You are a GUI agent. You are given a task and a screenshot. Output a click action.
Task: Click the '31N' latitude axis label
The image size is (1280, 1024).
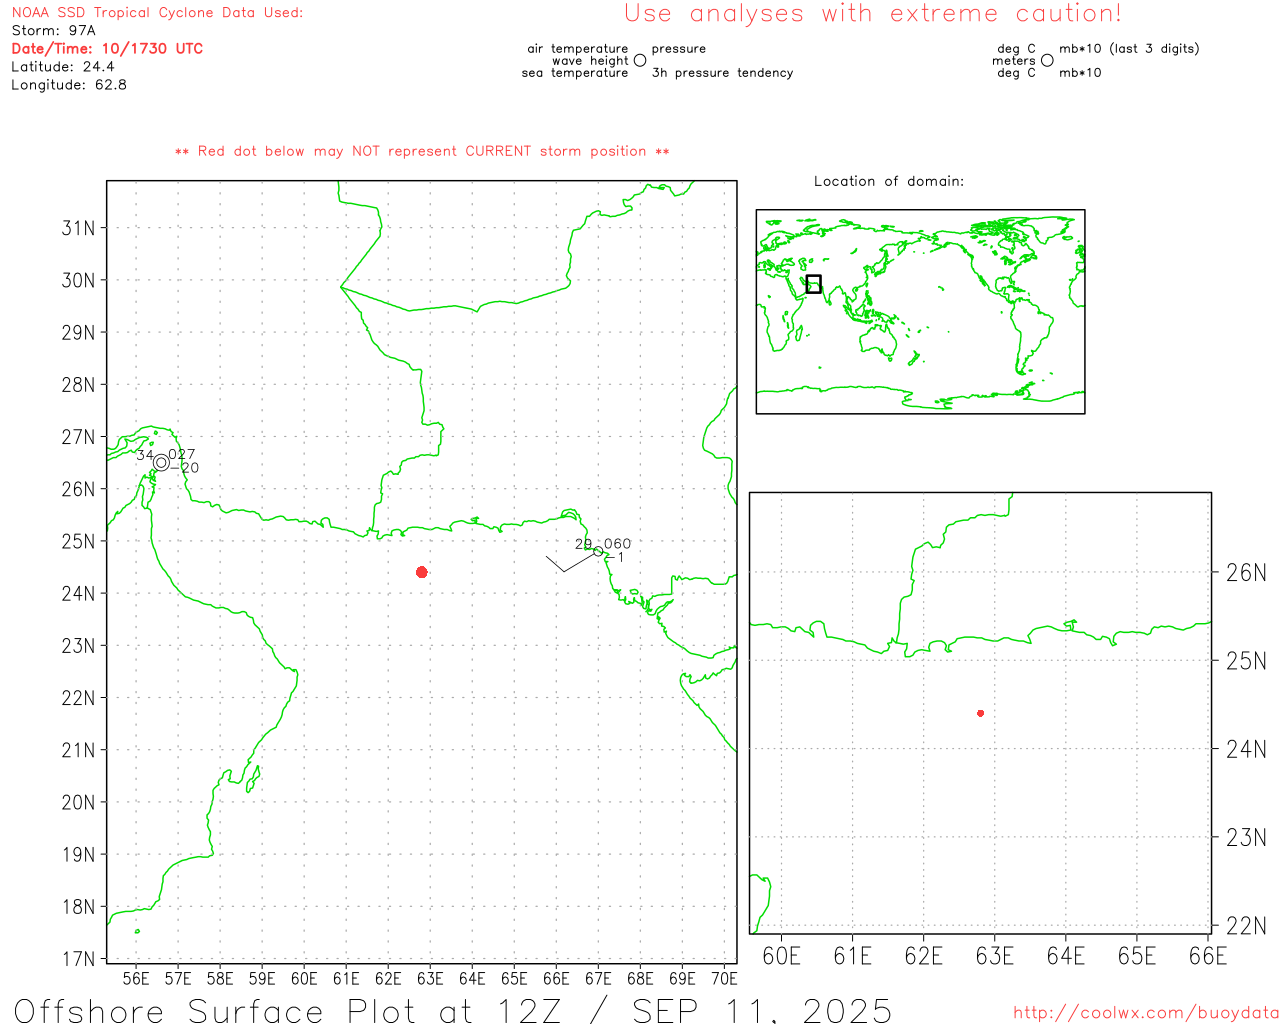(x=78, y=228)
